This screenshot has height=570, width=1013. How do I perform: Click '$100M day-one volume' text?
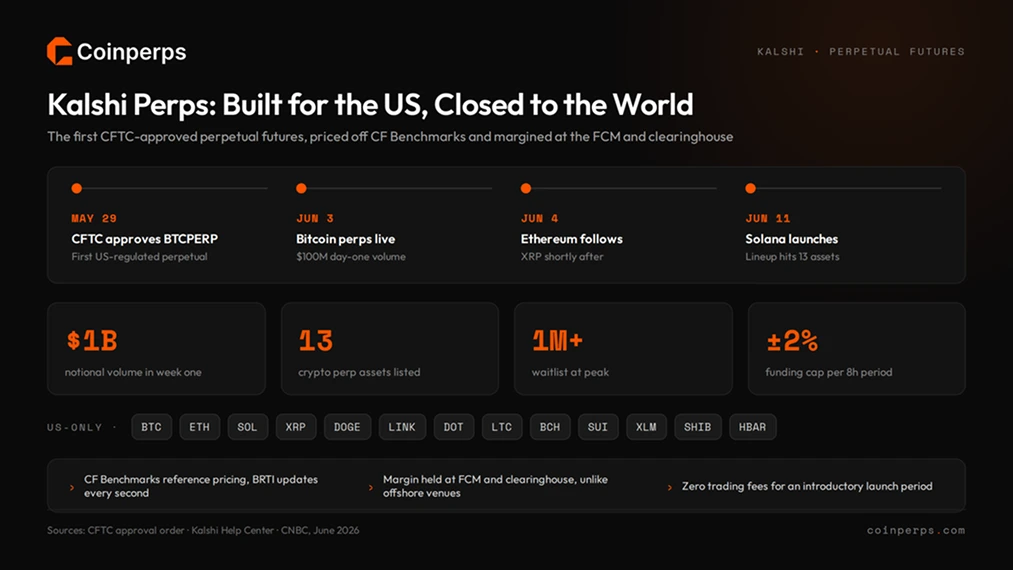(x=351, y=257)
